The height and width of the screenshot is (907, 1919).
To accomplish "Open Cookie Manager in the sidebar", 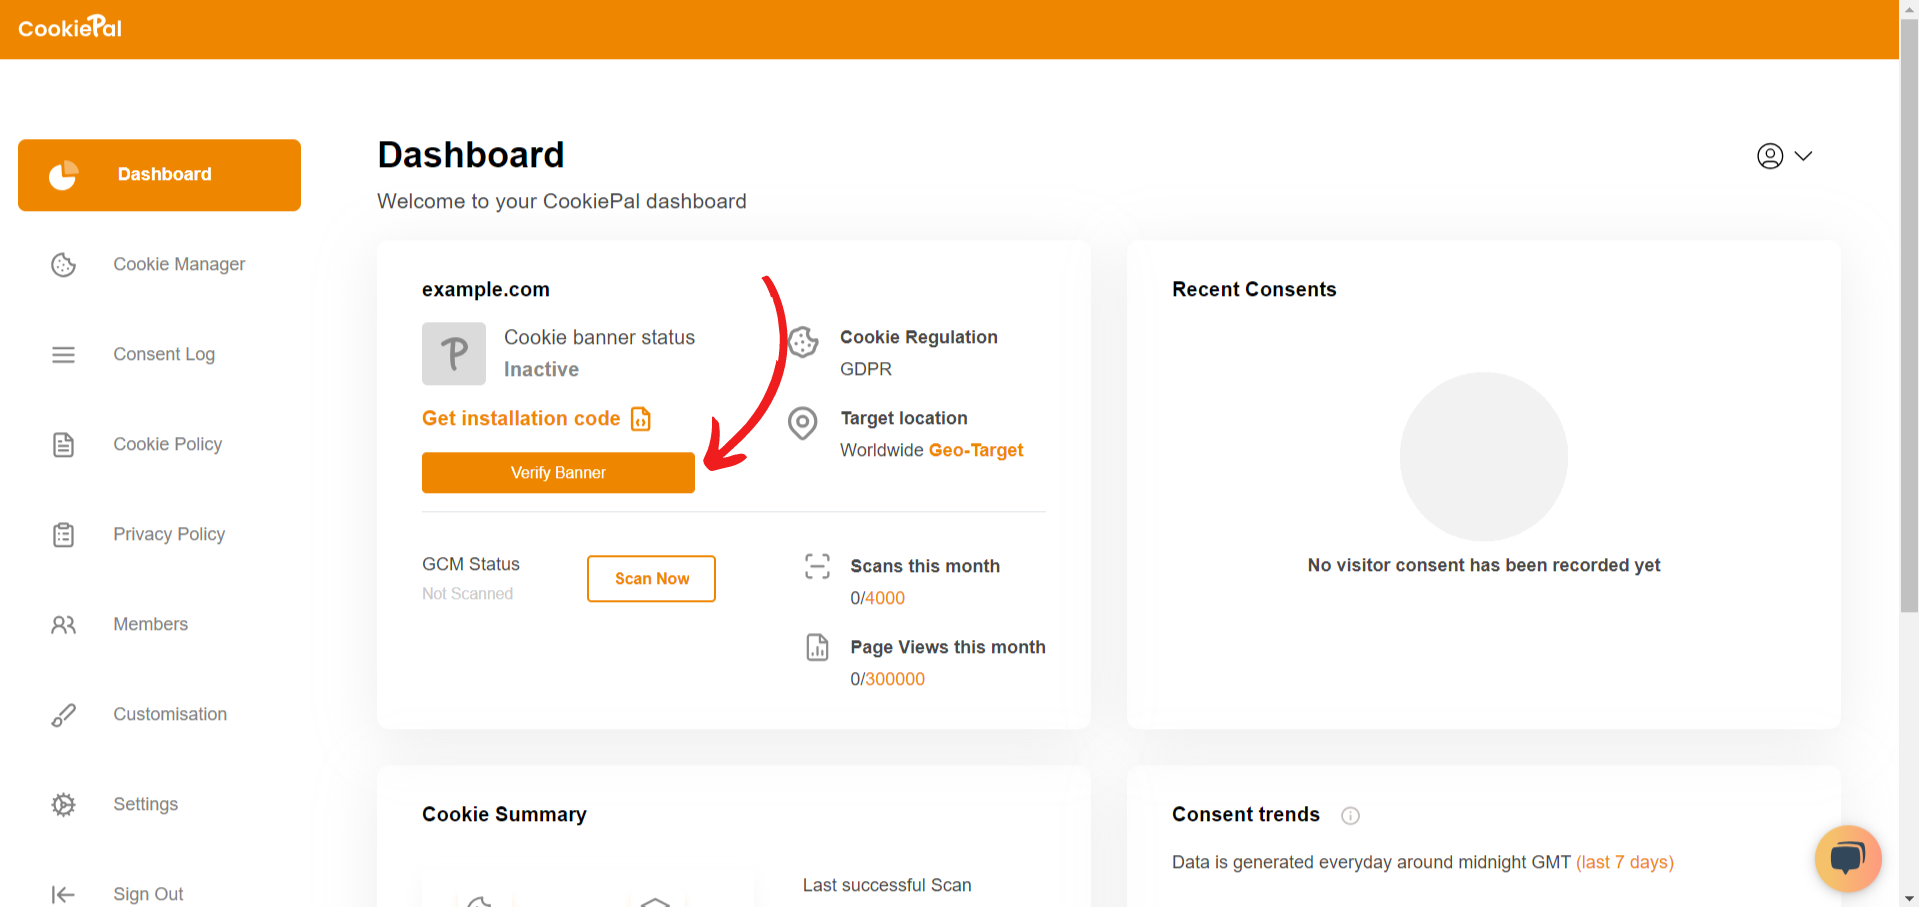I will (x=179, y=264).
